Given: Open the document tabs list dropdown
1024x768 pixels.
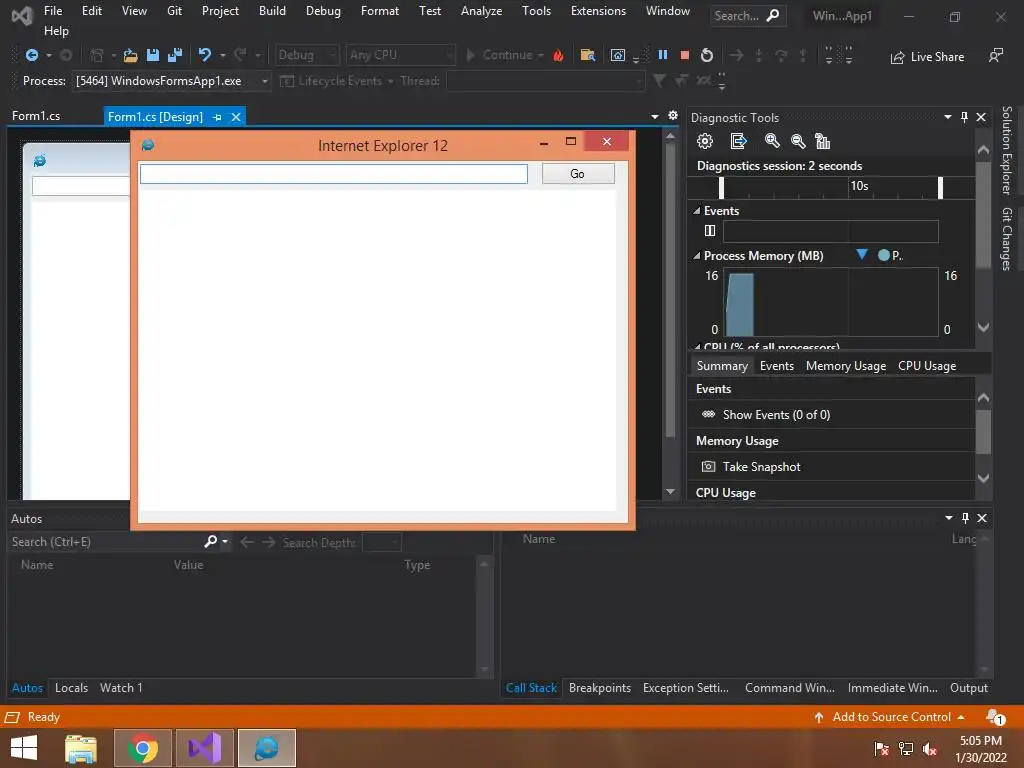Looking at the screenshot, I should point(654,116).
